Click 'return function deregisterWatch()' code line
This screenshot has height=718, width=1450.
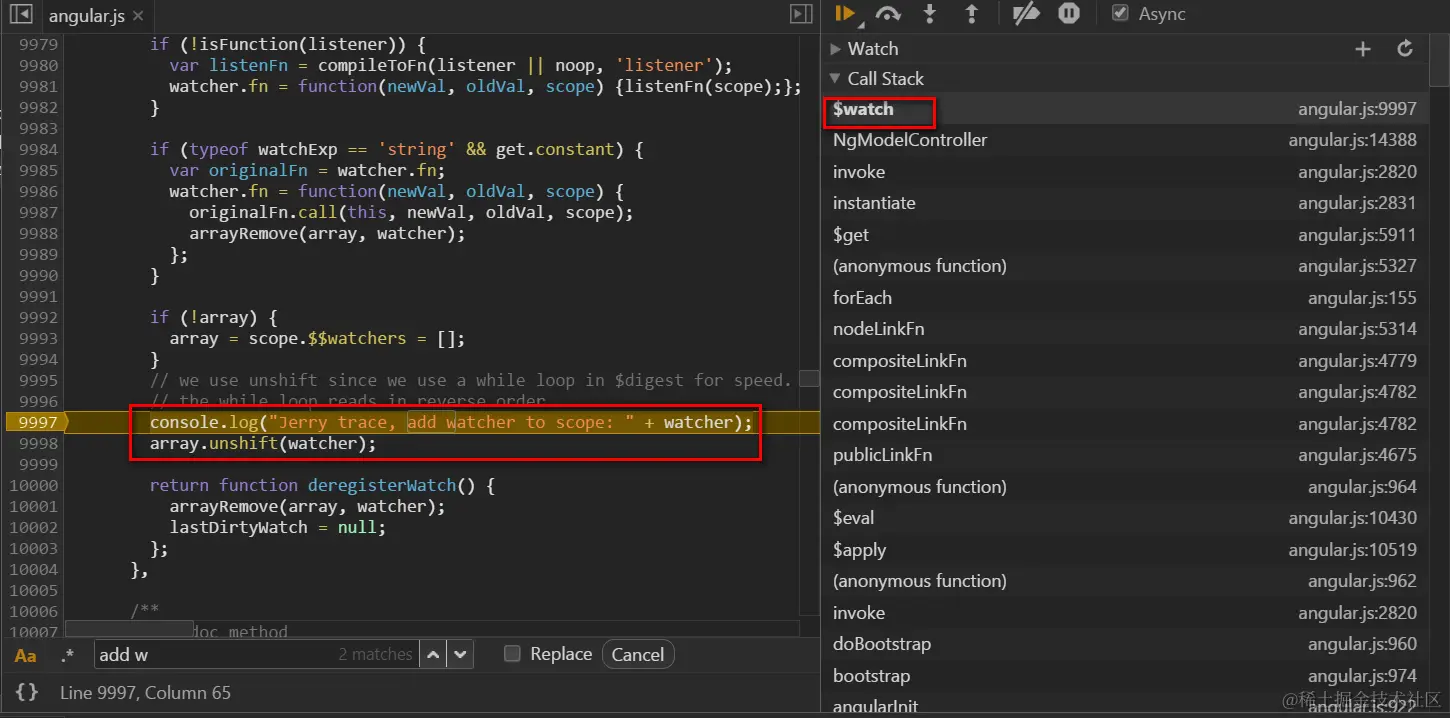click(322, 485)
